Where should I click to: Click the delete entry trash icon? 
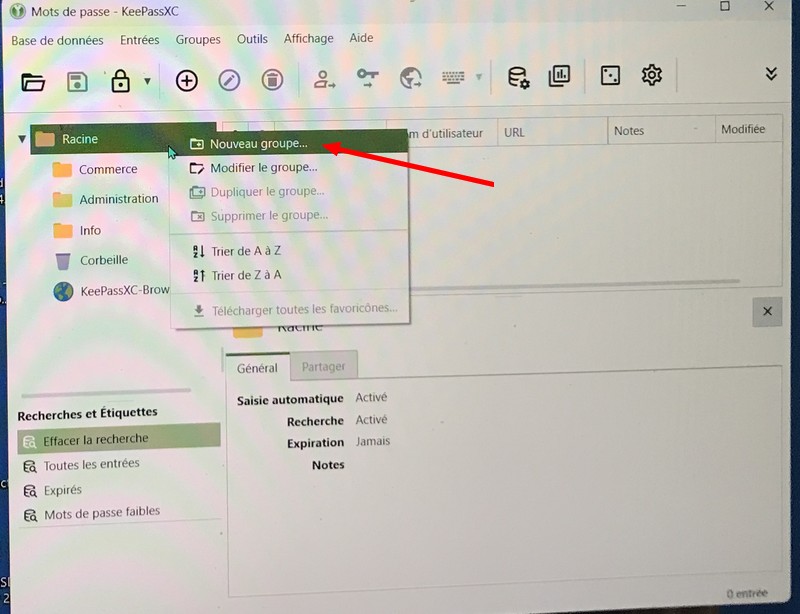pyautogui.click(x=272, y=80)
